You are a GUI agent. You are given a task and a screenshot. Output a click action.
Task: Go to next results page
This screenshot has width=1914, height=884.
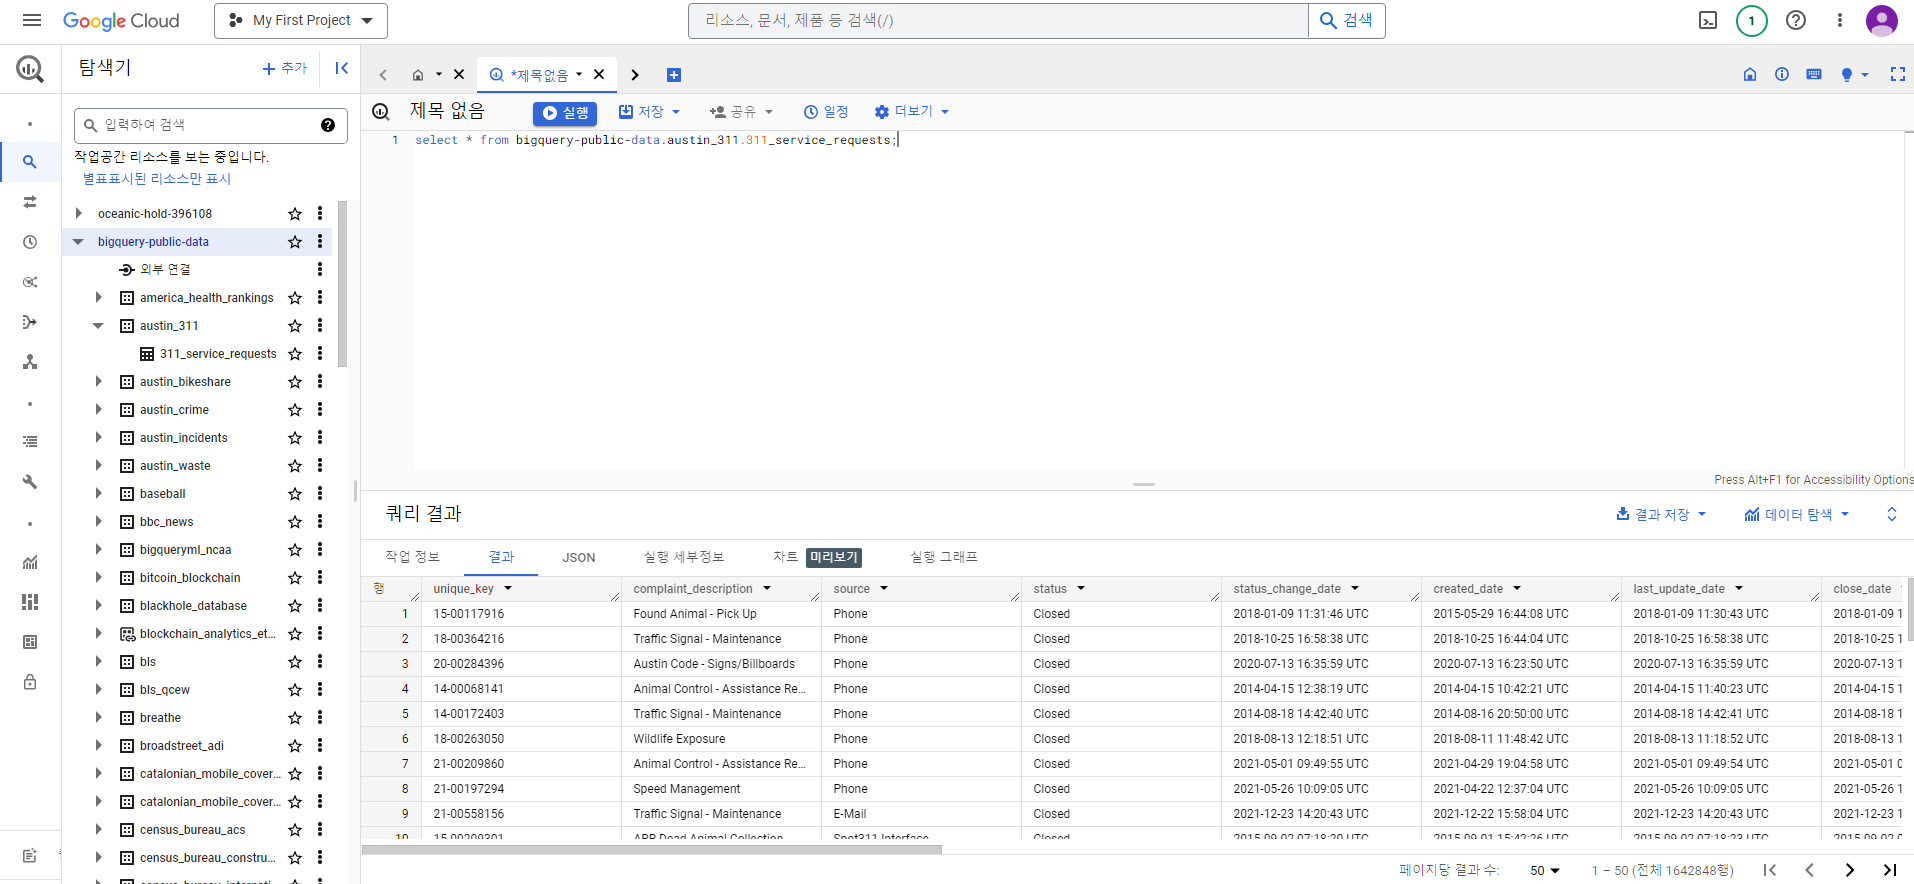pos(1850,870)
